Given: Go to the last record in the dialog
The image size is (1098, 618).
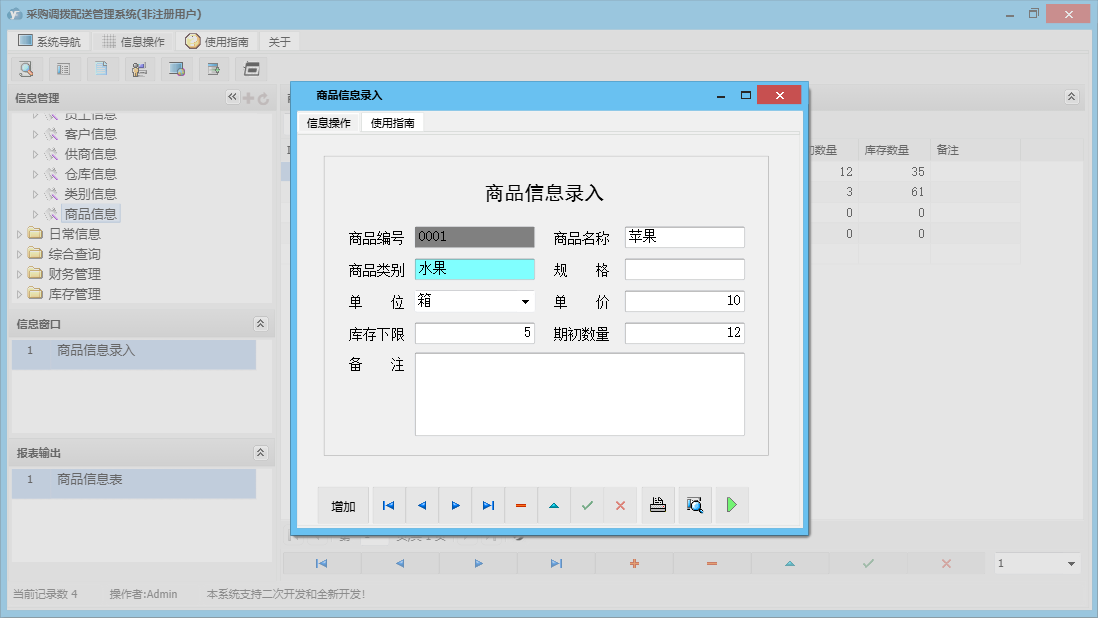Looking at the screenshot, I should coord(488,505).
